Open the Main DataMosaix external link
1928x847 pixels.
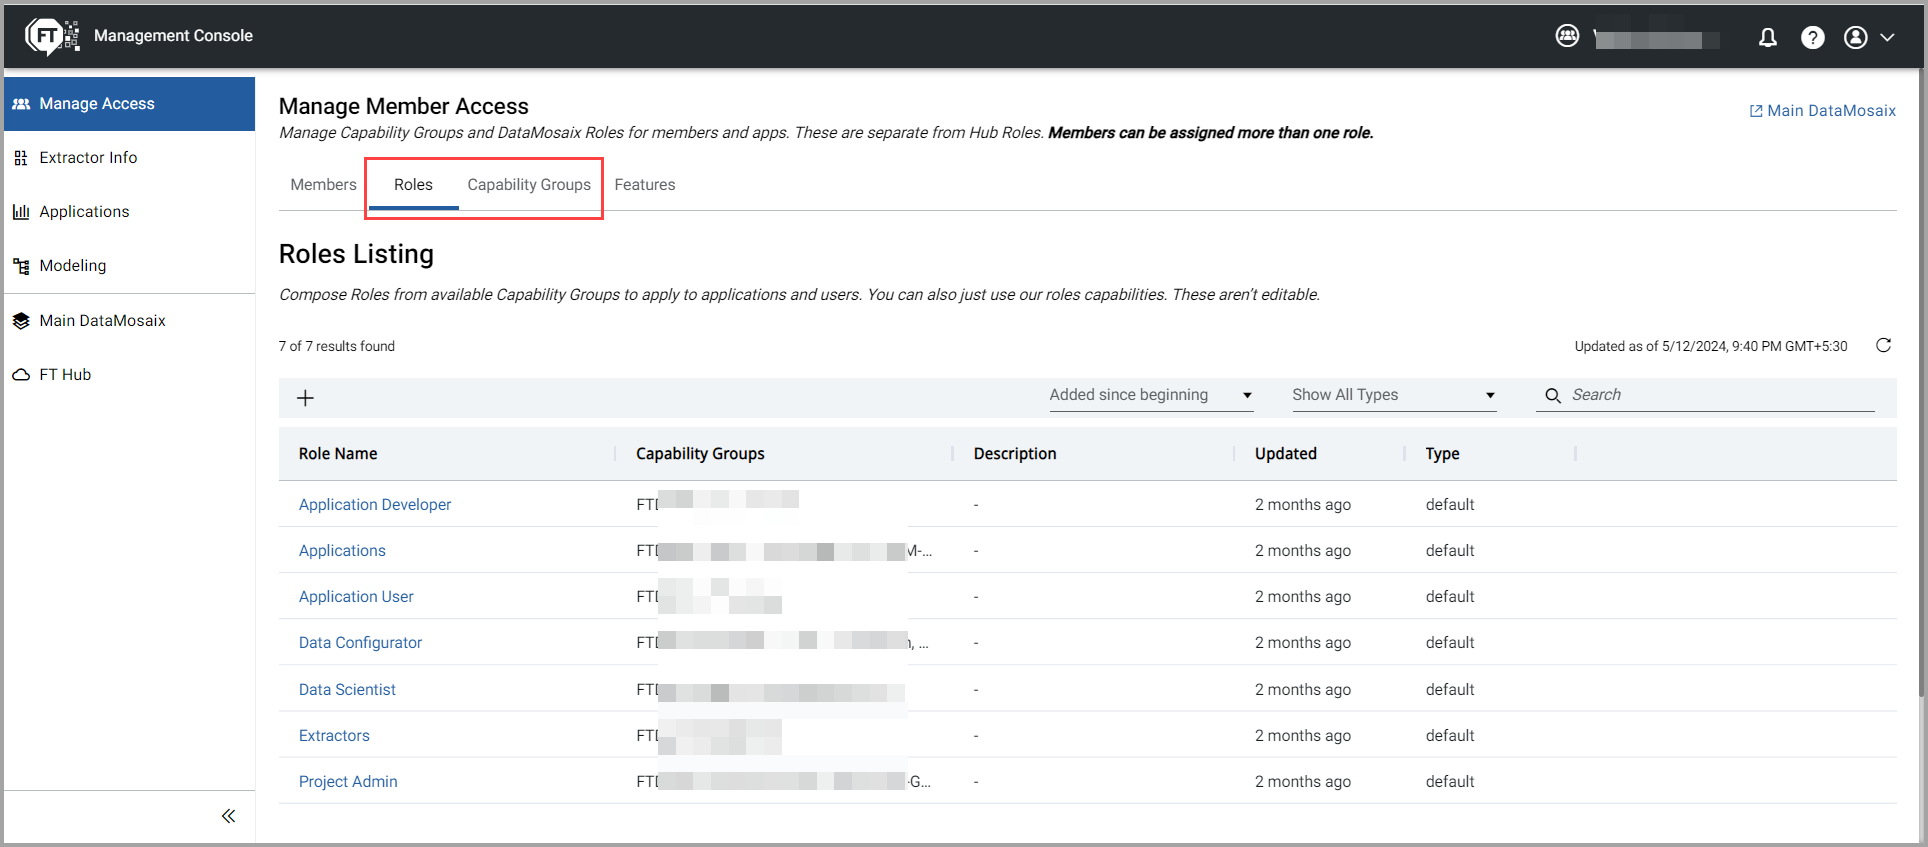[x=1822, y=111]
